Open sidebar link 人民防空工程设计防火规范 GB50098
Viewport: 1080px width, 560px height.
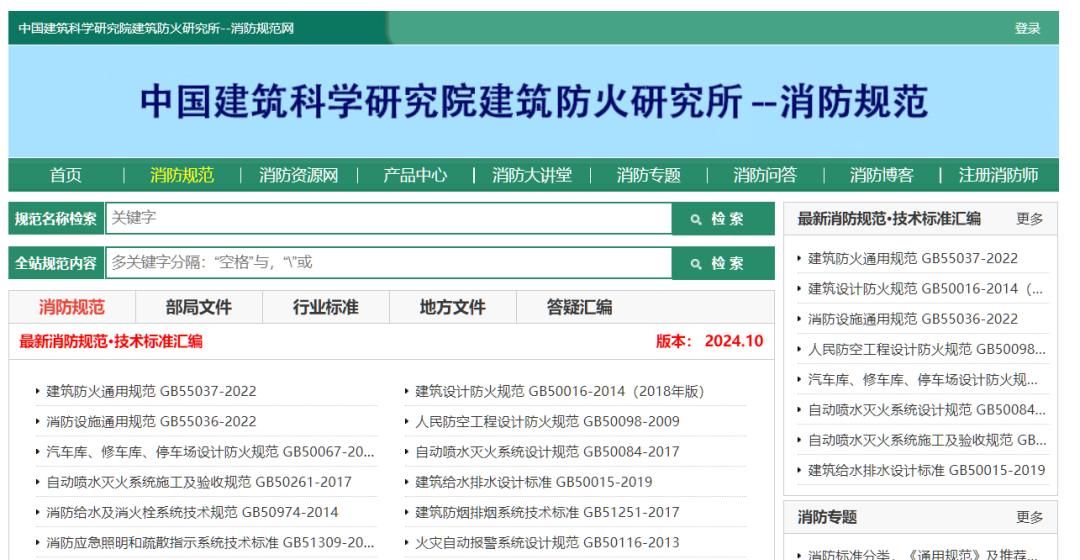click(x=926, y=349)
